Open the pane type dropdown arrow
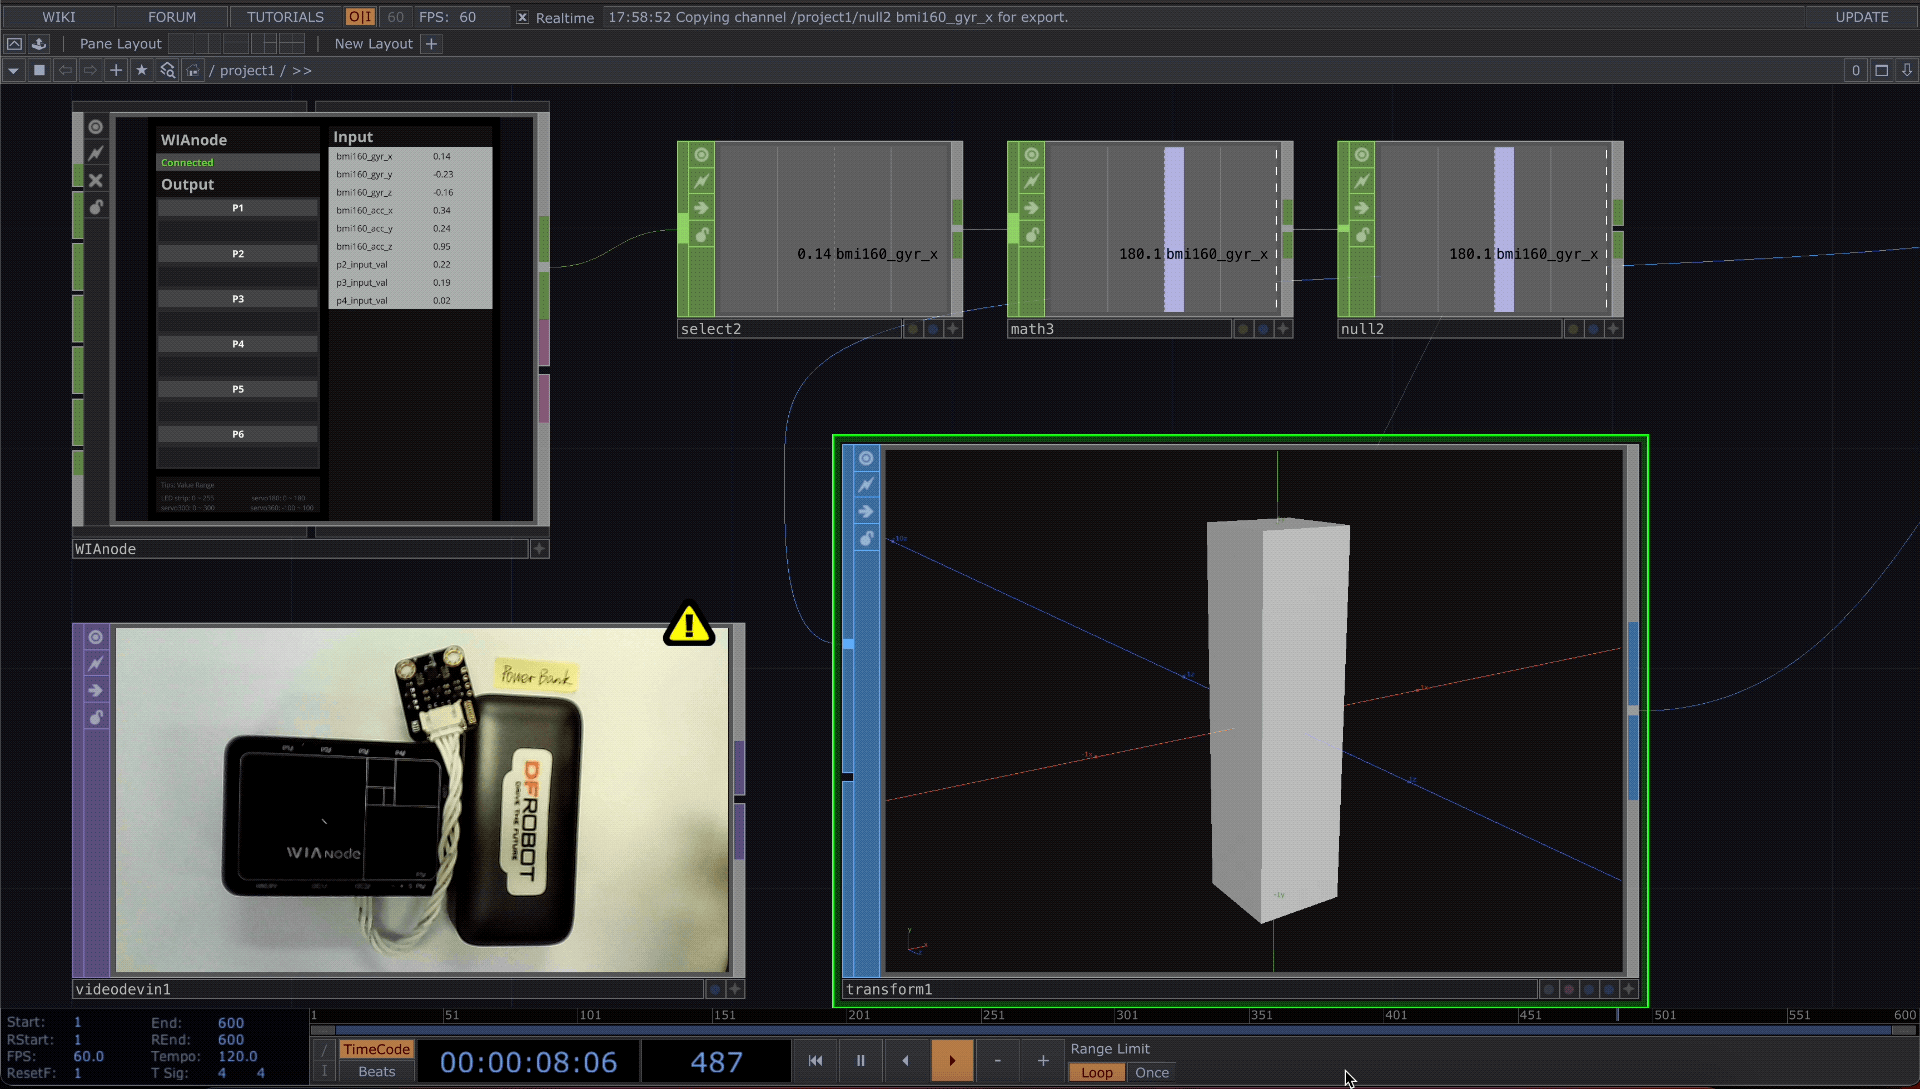This screenshot has width=1920, height=1089. tap(13, 70)
